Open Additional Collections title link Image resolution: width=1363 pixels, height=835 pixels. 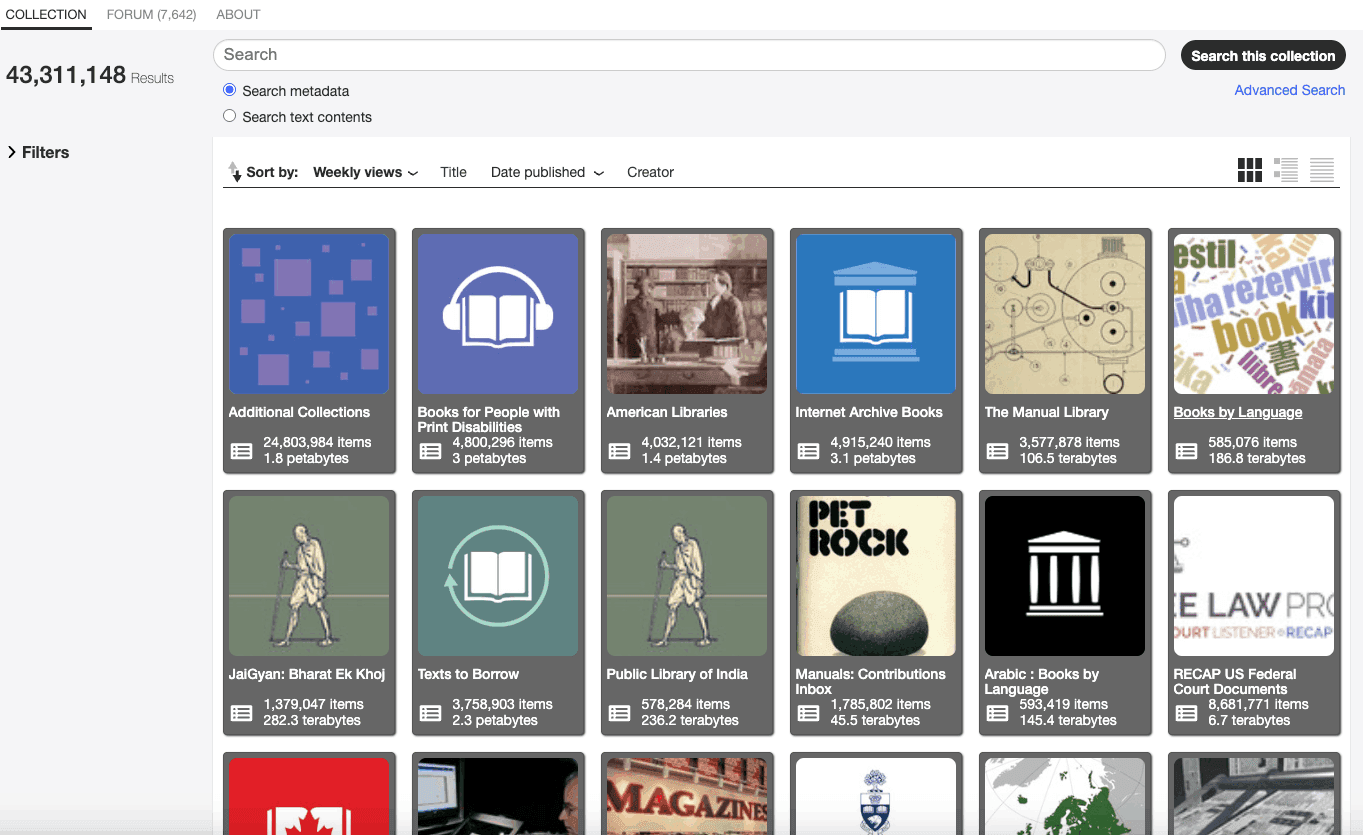[x=299, y=412]
